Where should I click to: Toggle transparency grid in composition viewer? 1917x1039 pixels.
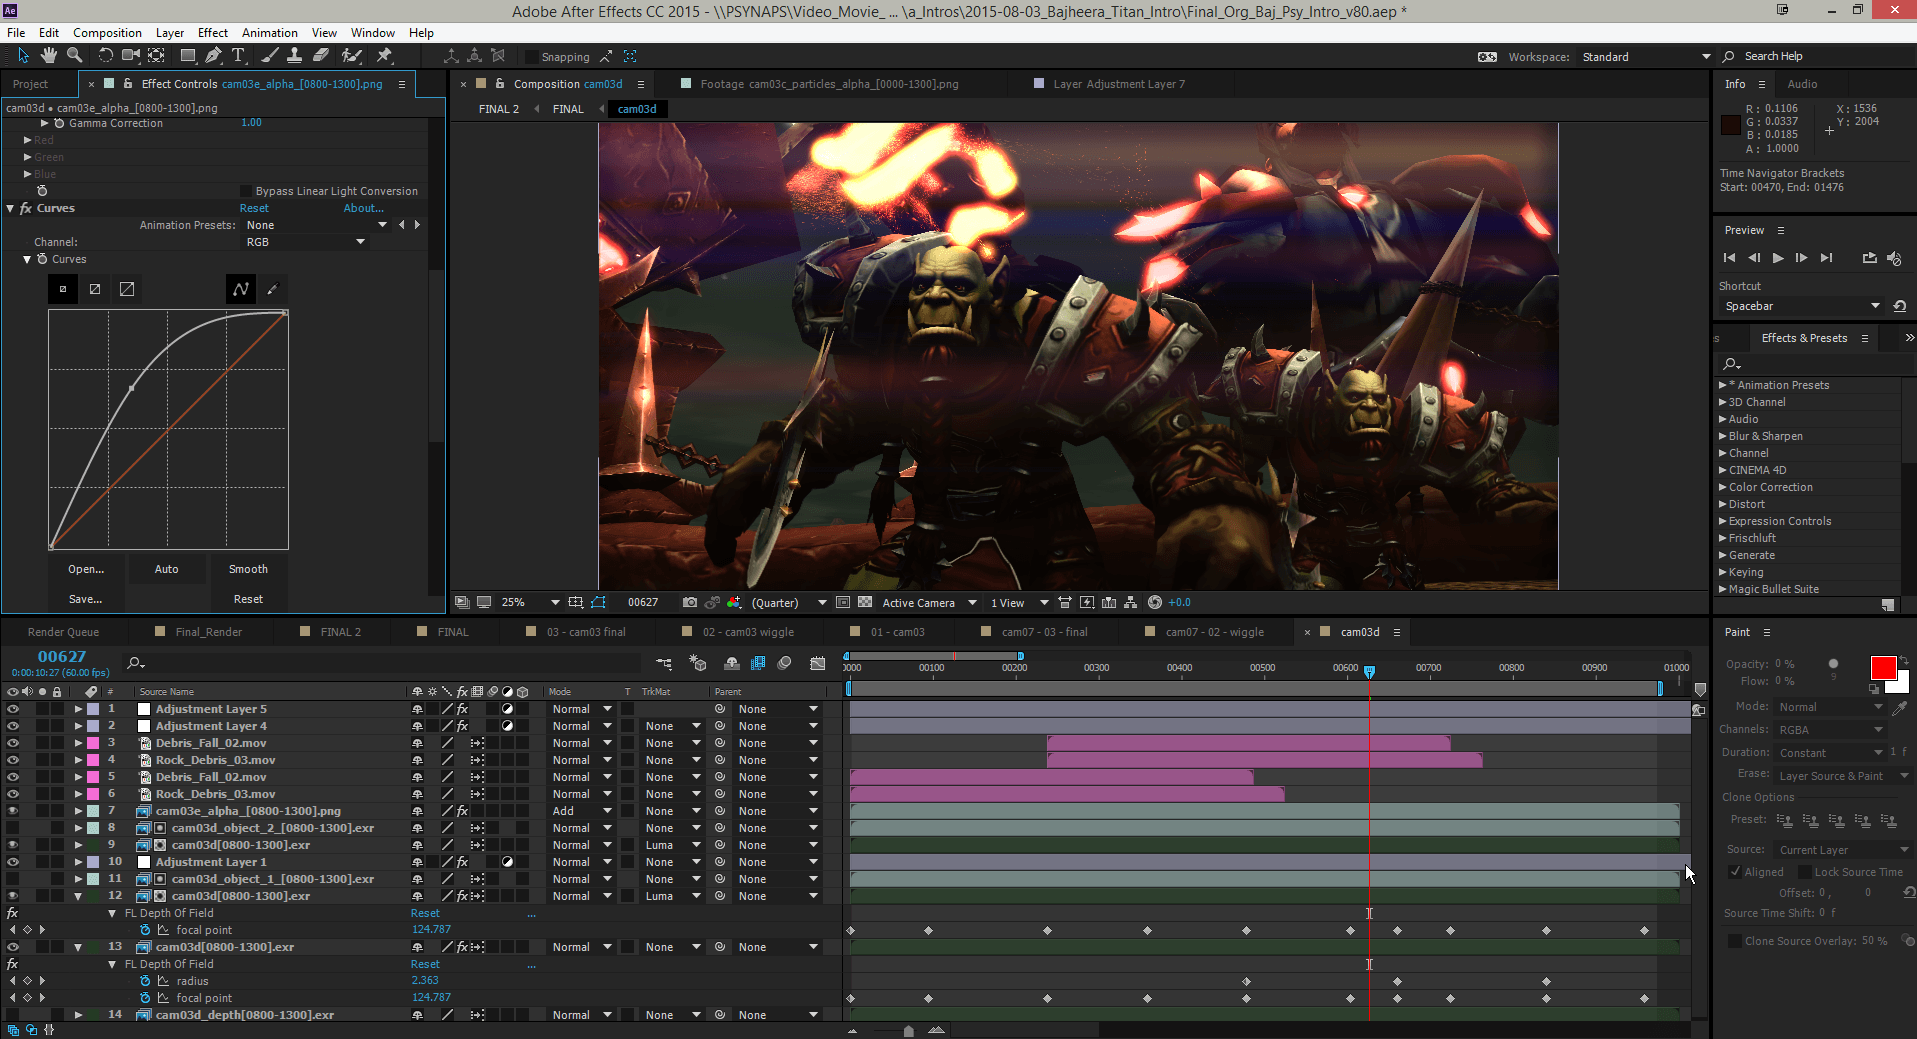point(864,602)
